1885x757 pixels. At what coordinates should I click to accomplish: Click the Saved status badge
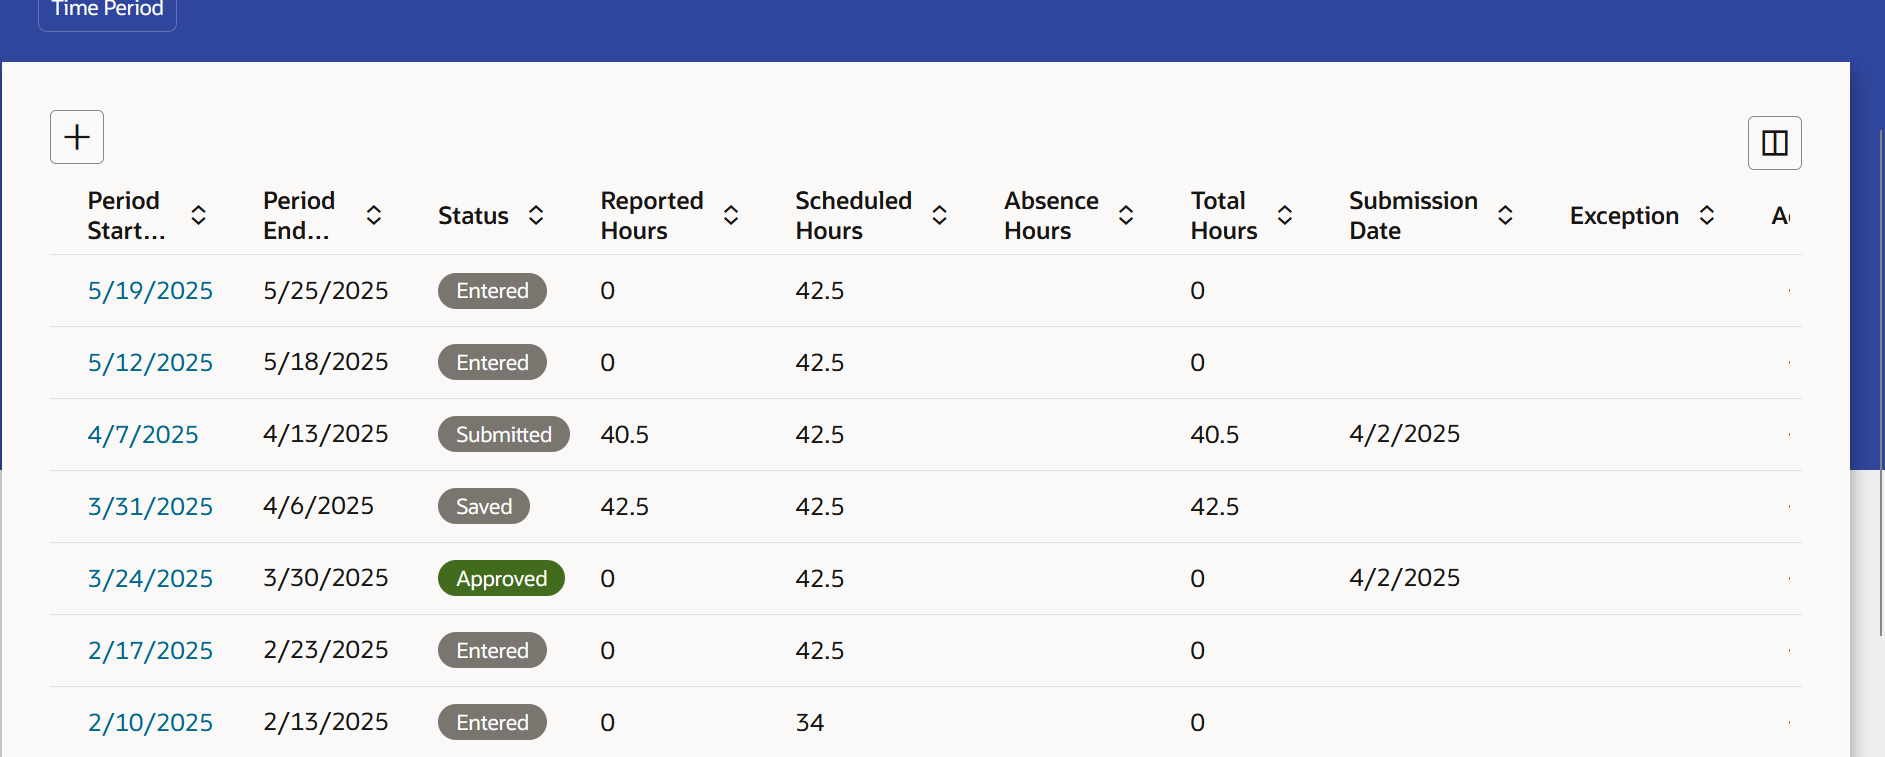pyautogui.click(x=484, y=506)
